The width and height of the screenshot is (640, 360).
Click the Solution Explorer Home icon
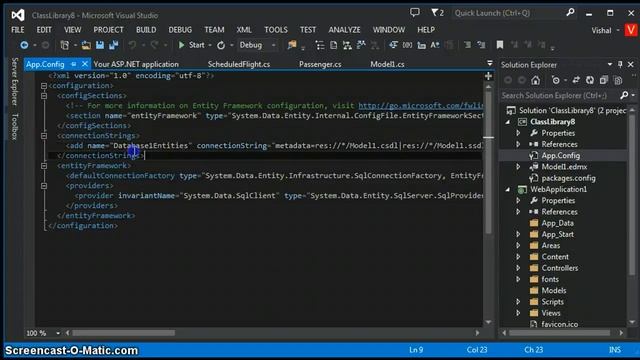[x=535, y=80]
